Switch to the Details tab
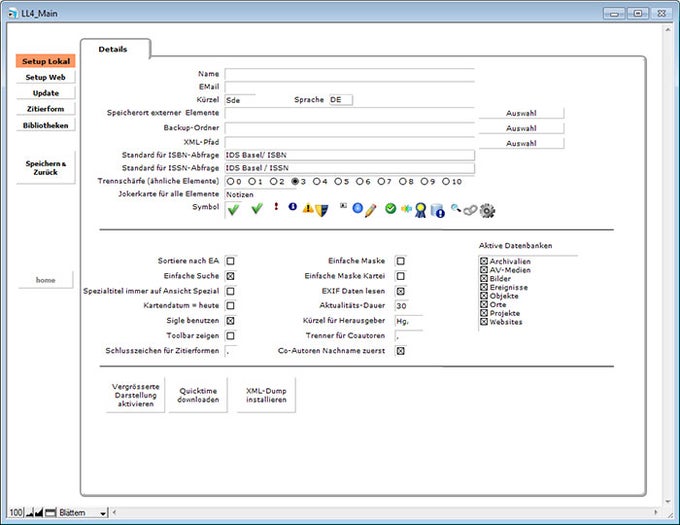Screen dimensions: 680x525 (113, 49)
